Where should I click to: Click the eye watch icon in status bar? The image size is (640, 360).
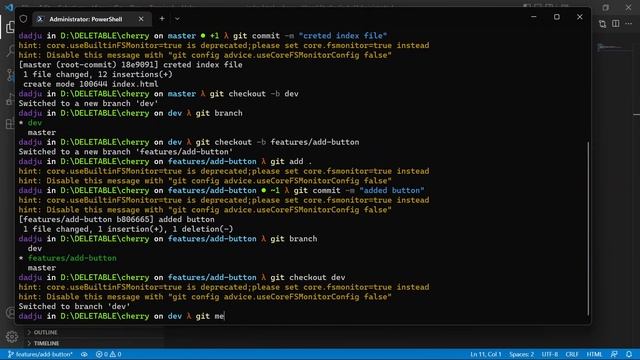[x=84, y=354]
